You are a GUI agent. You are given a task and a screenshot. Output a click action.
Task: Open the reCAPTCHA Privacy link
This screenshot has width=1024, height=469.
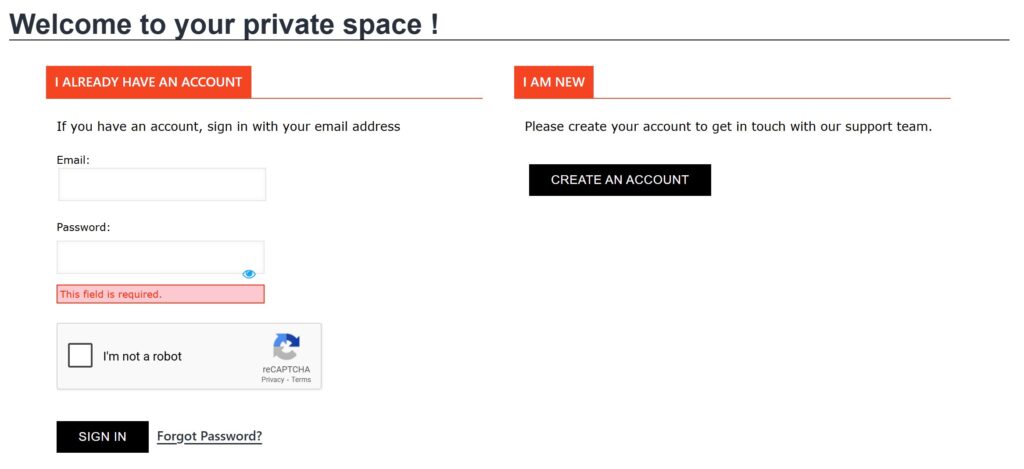272,380
